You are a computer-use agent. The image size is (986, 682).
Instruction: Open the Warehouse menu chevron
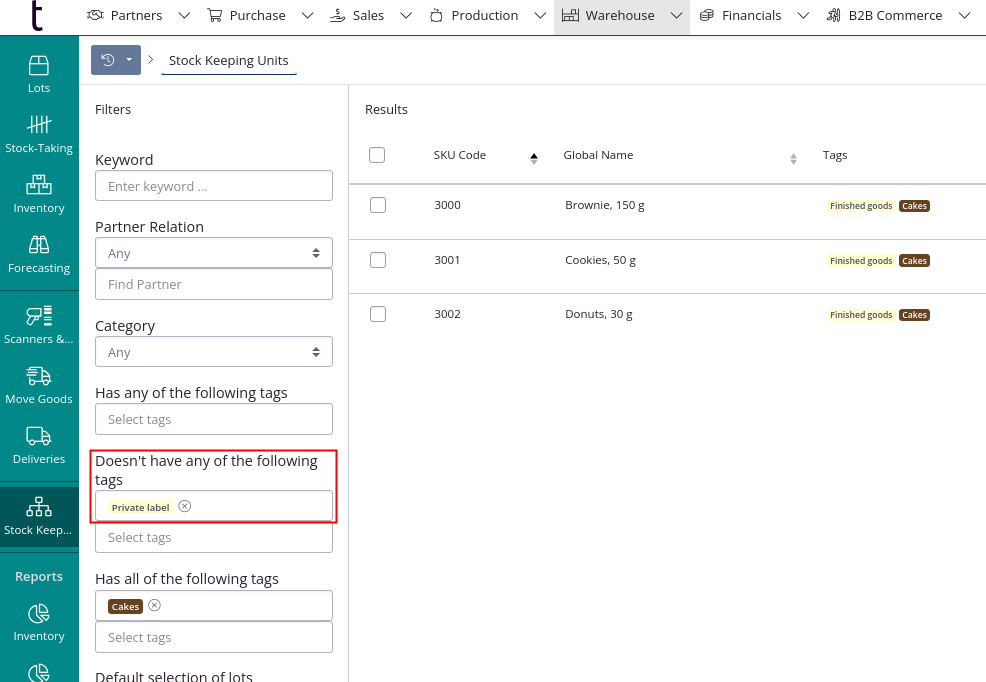pyautogui.click(x=677, y=15)
